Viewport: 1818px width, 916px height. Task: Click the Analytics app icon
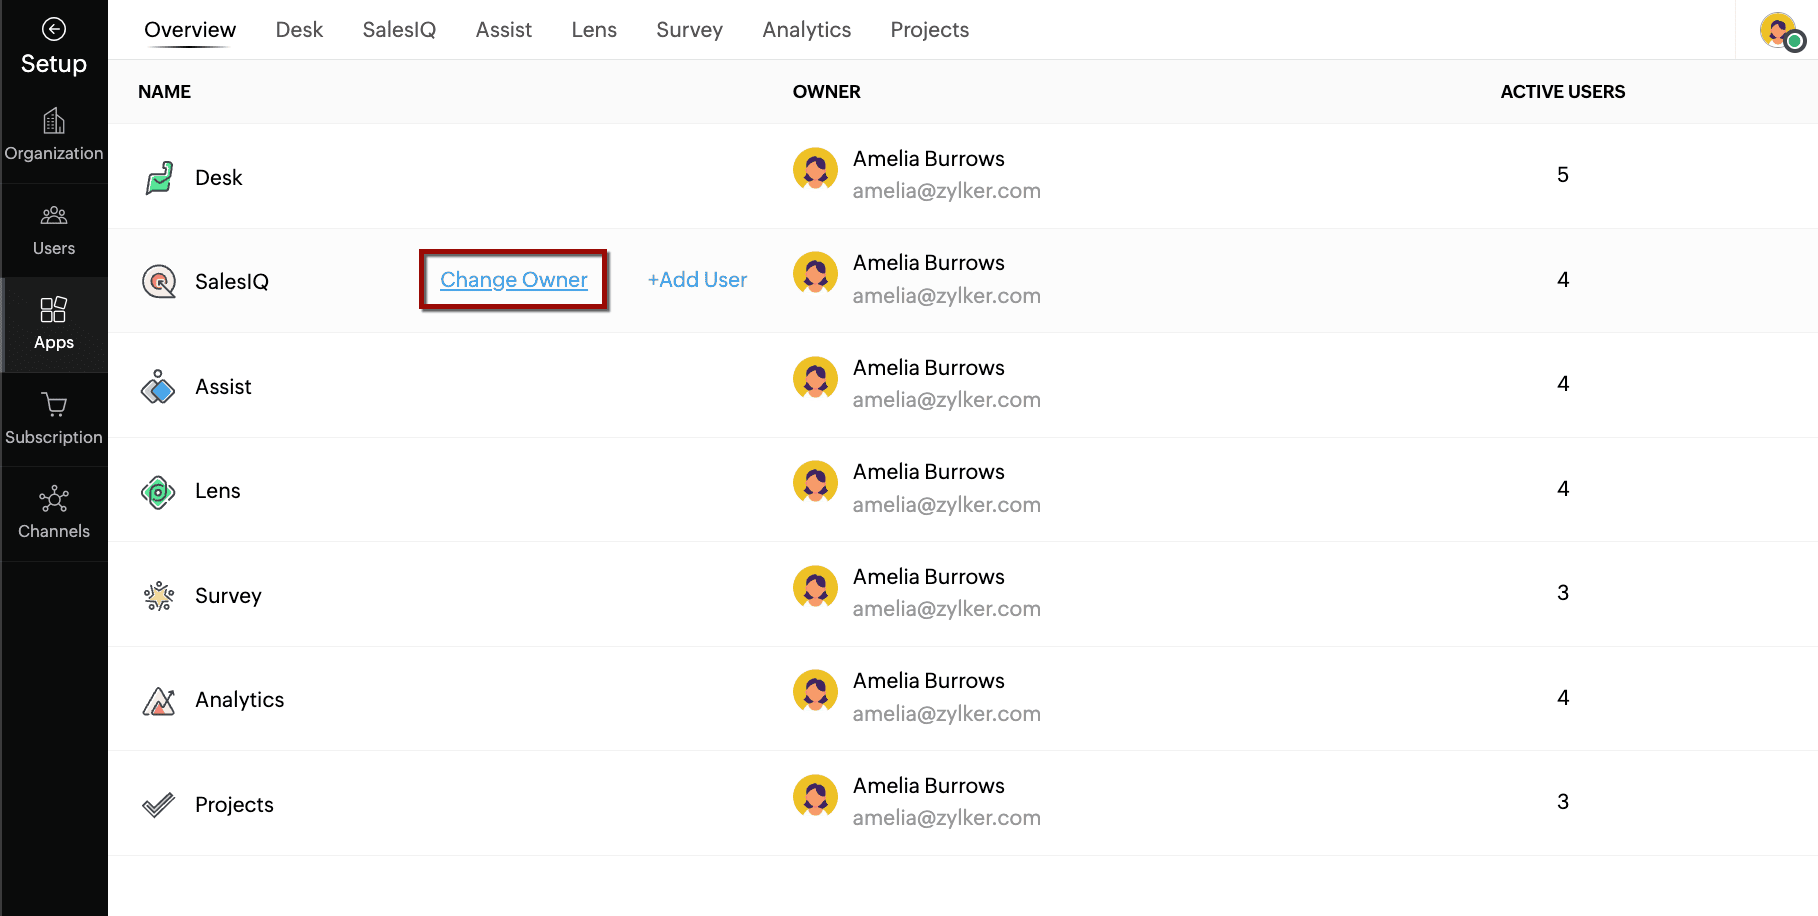tap(159, 701)
